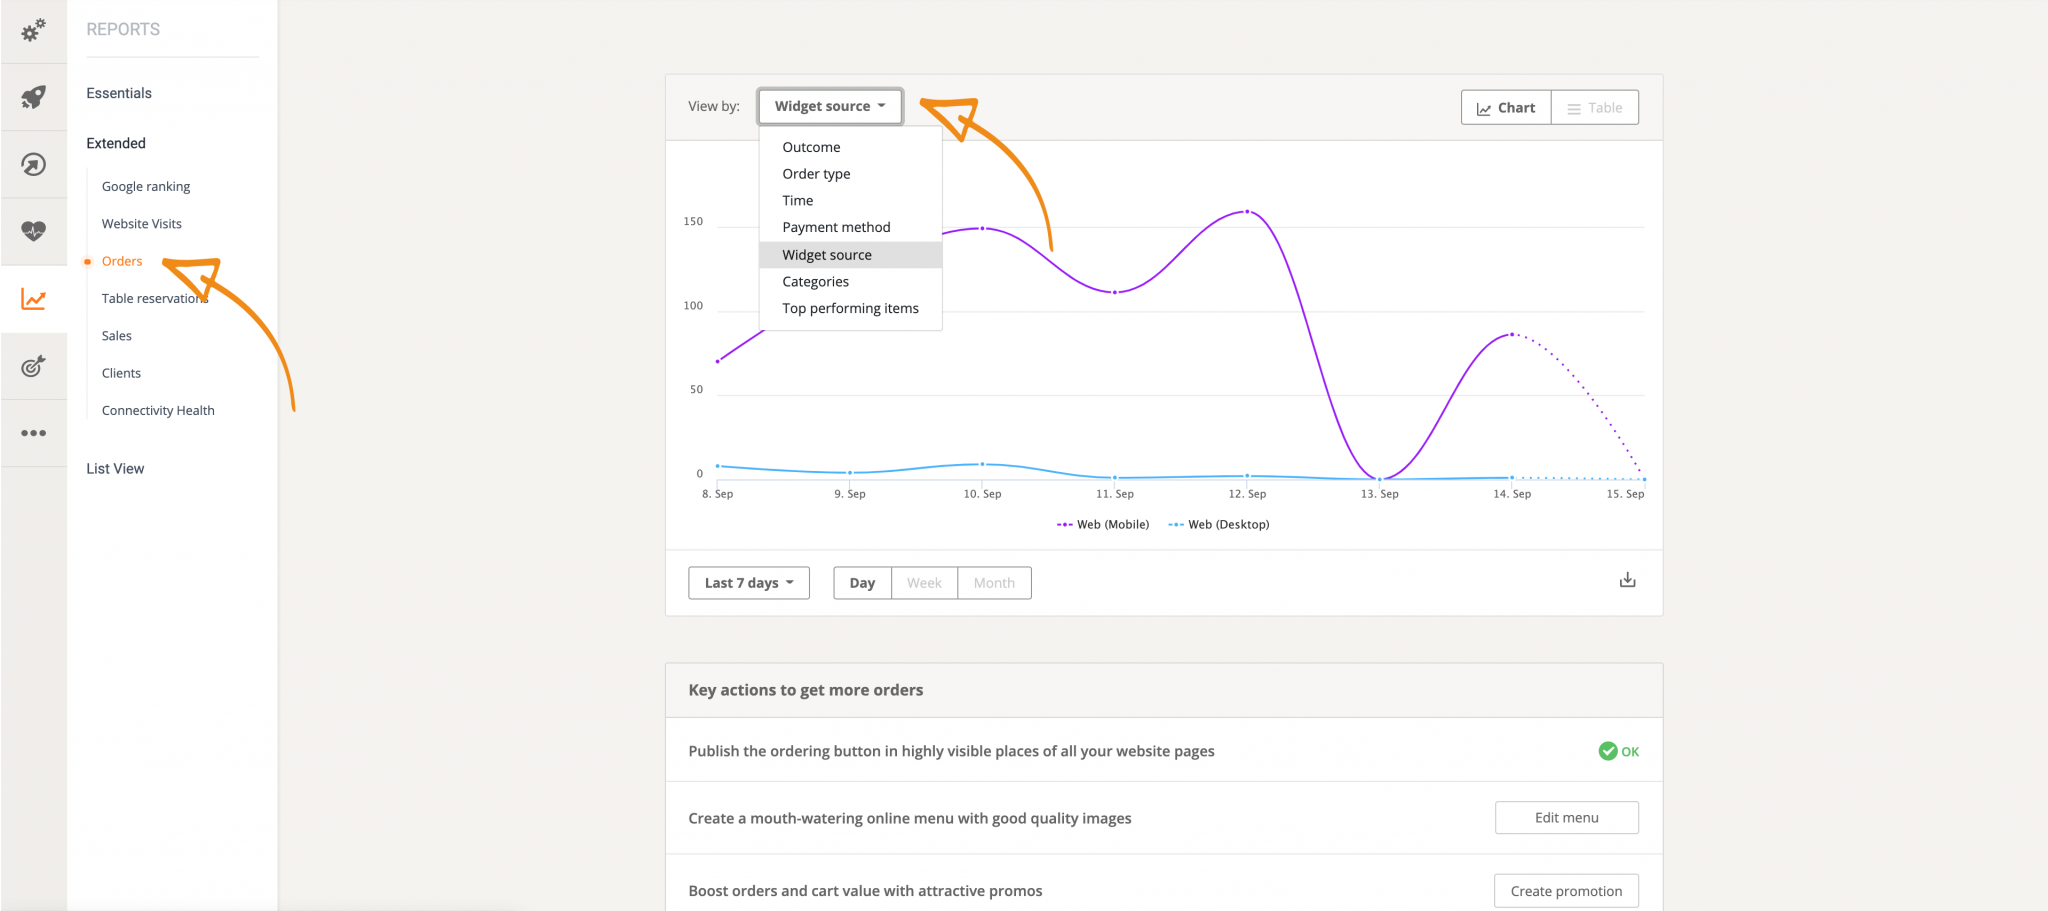Viewport: 2048px width, 911px height.
Task: Expand the Last 7 days selector
Action: coord(748,582)
